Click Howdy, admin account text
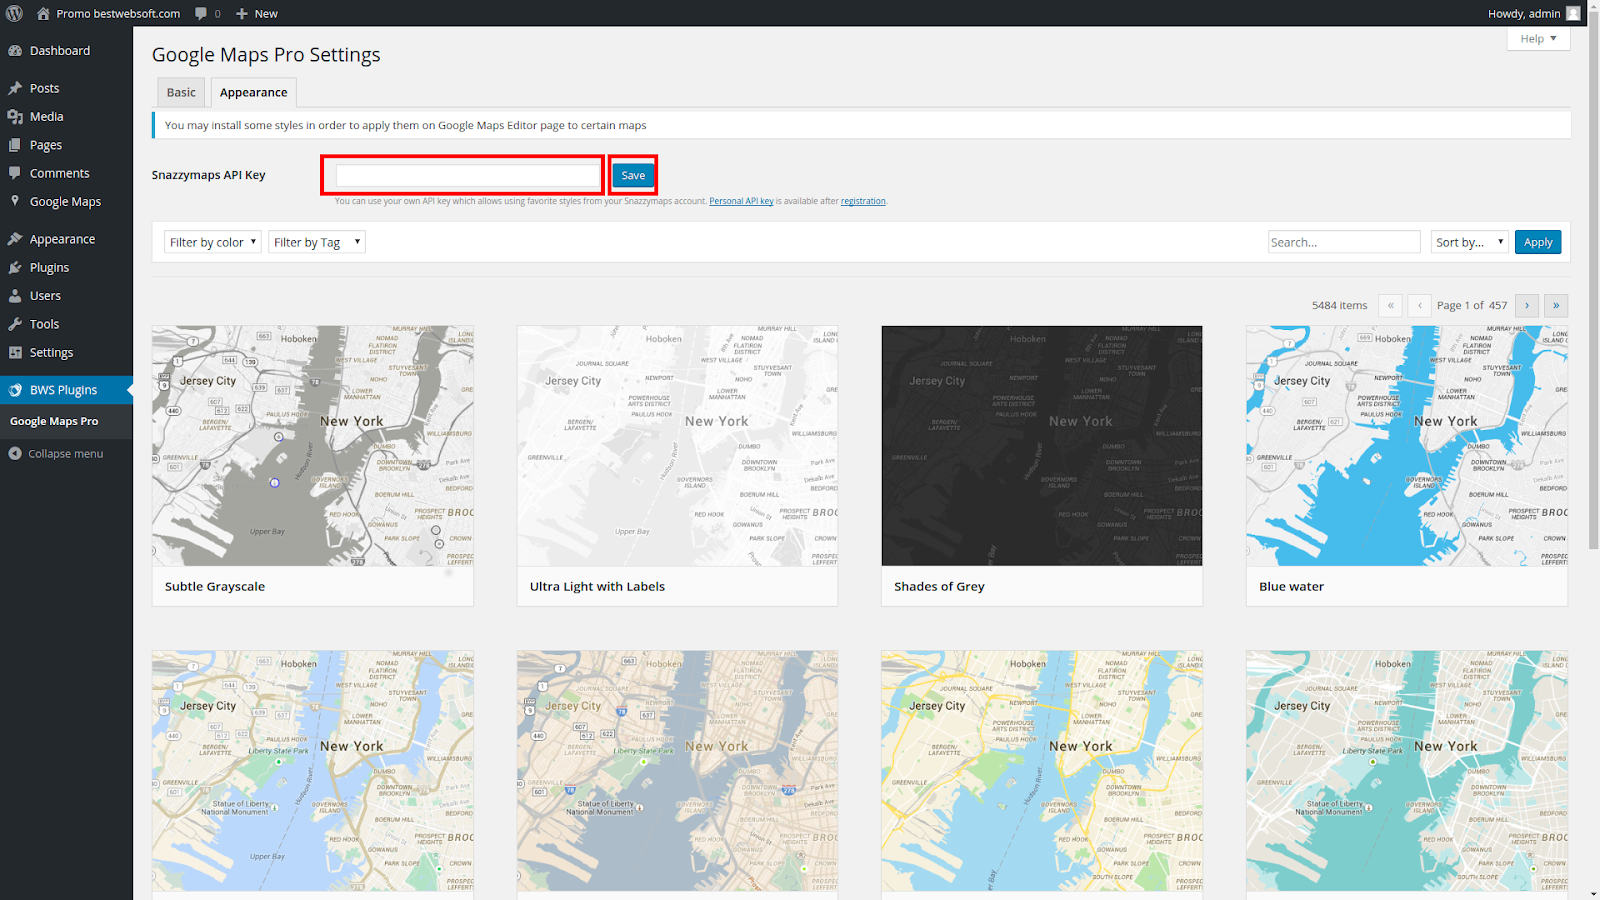 coord(1524,13)
